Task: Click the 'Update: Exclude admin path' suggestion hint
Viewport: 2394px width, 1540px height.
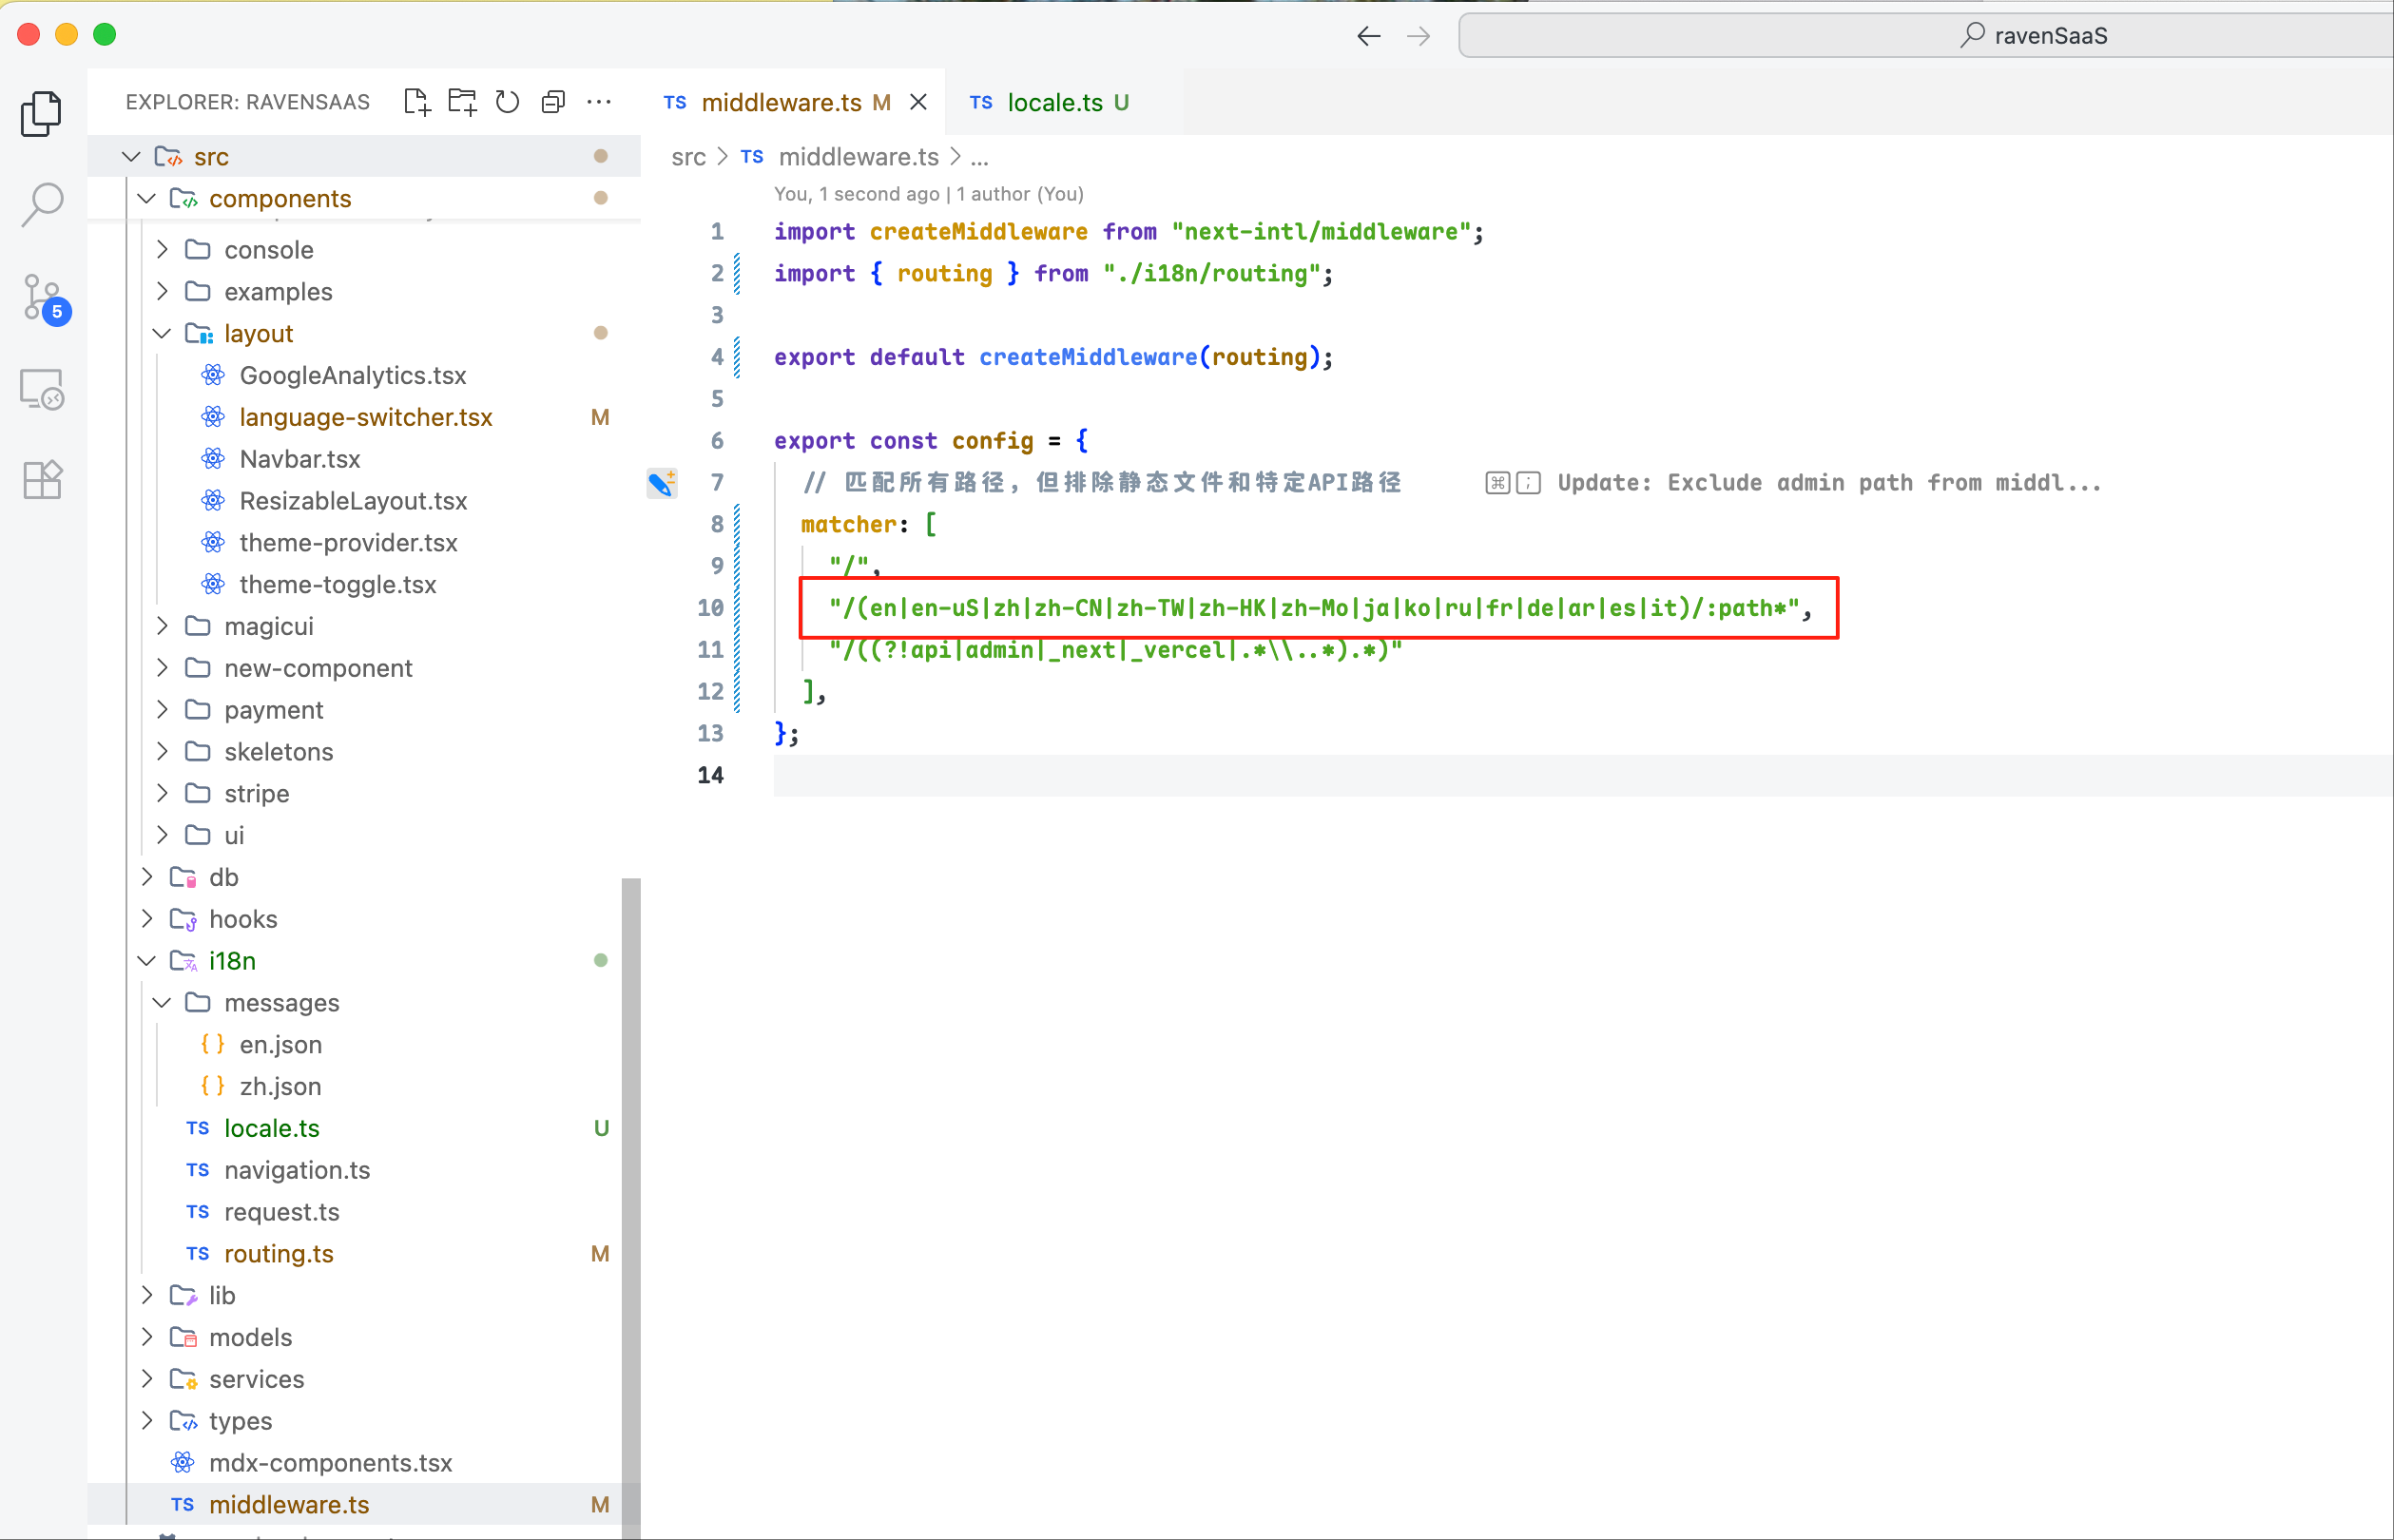Action: click(1829, 483)
